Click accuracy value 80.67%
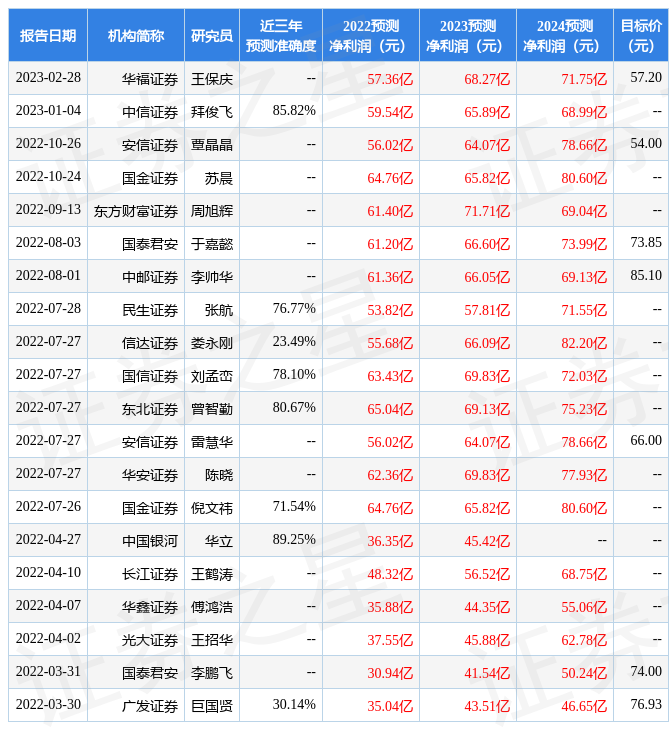 [x=294, y=408]
